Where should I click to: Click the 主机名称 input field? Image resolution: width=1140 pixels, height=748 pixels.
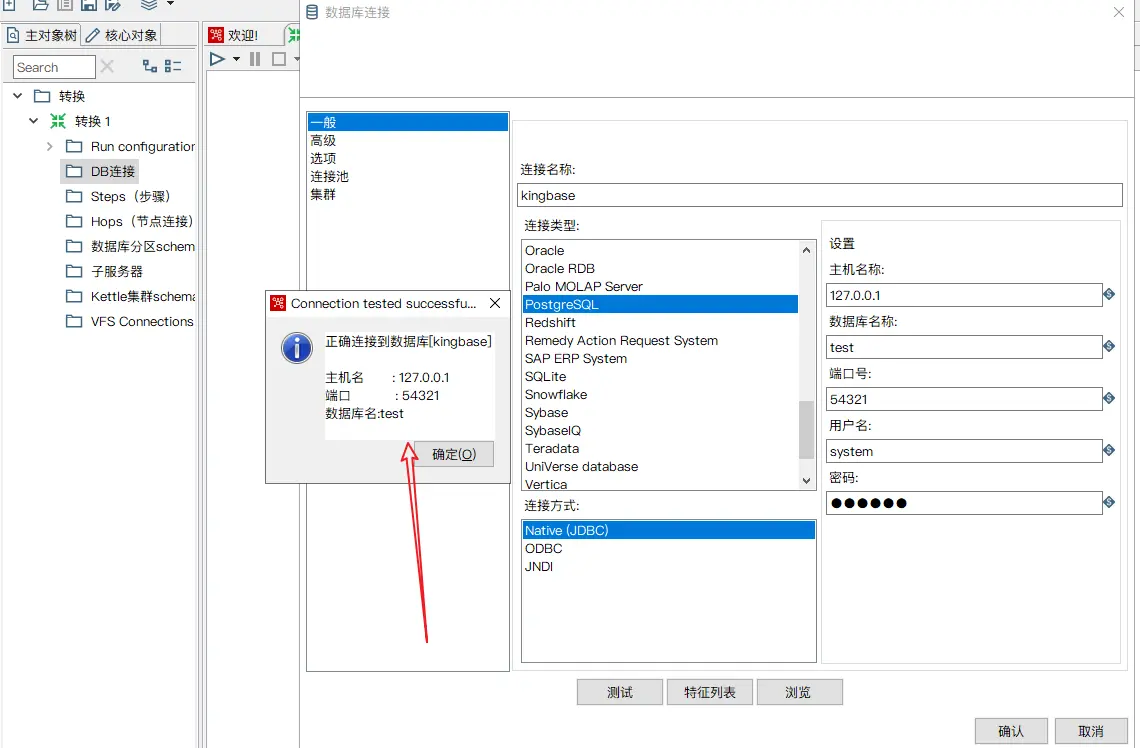964,295
